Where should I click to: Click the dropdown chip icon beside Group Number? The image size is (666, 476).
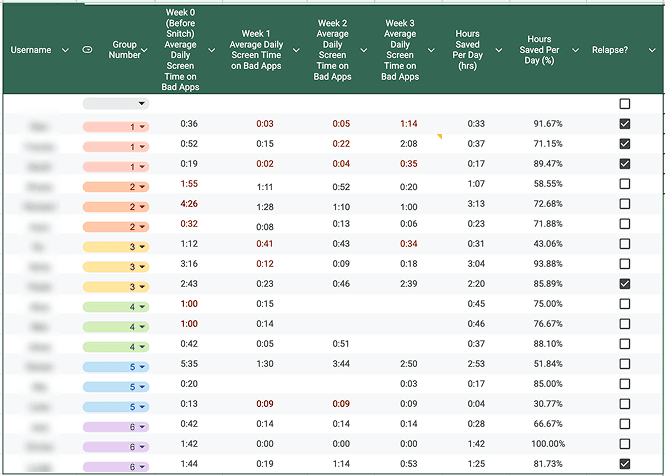click(87, 50)
